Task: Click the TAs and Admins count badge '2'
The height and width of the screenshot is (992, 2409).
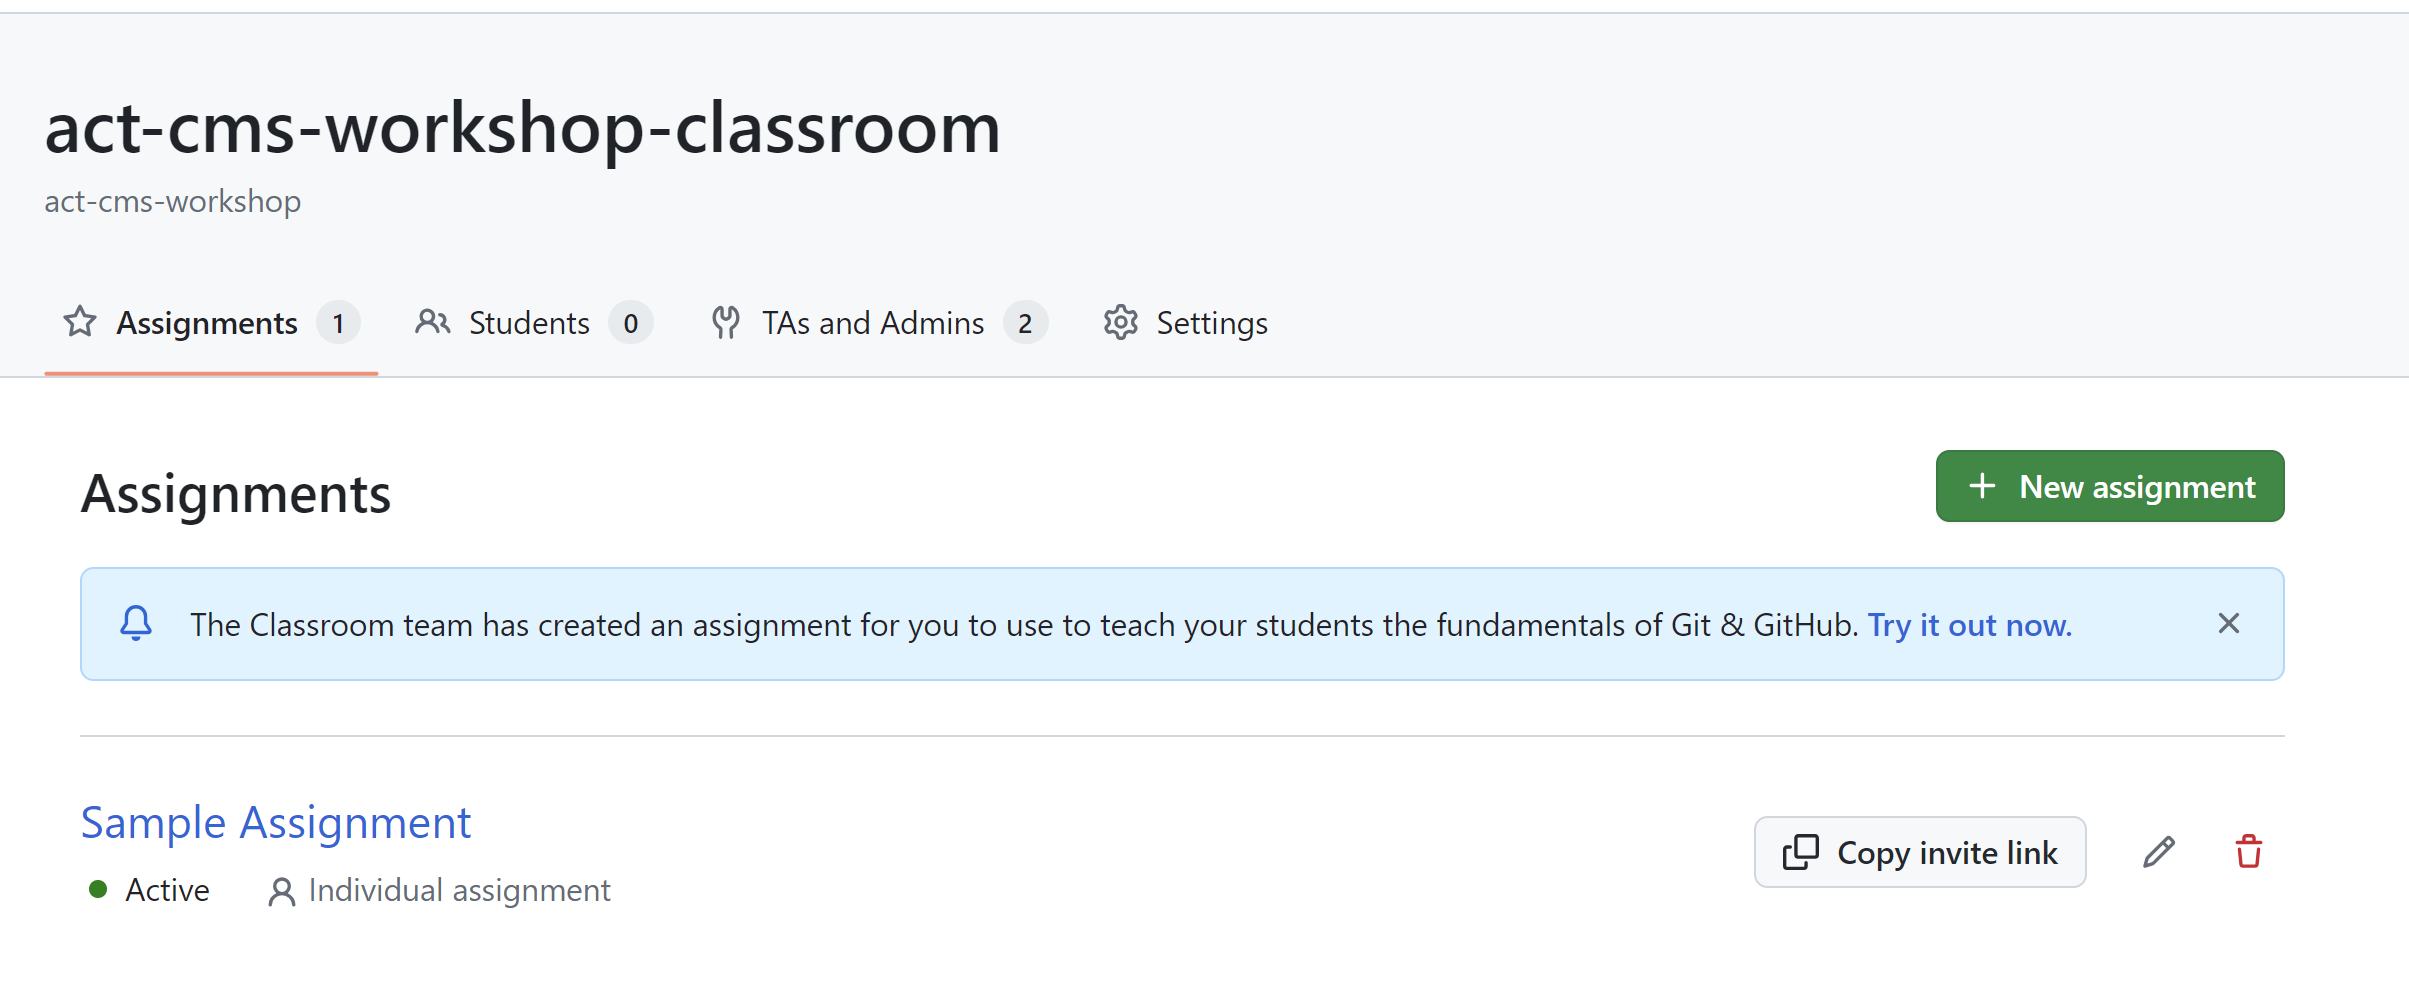Action: coord(1025,323)
